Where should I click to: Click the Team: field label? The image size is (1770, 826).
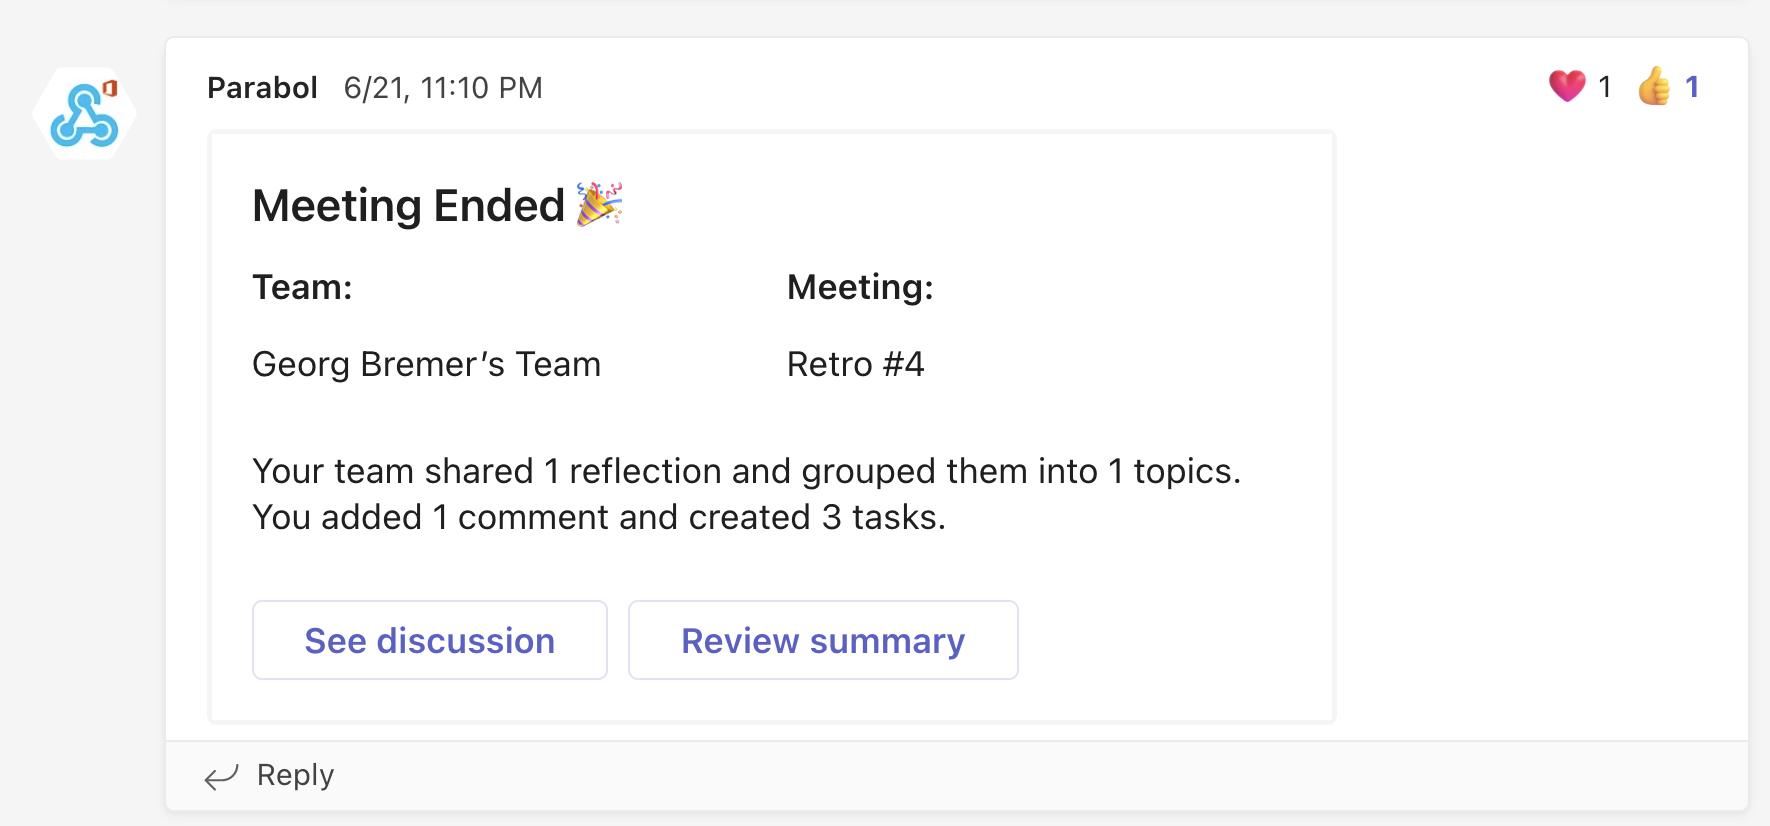tap(302, 287)
